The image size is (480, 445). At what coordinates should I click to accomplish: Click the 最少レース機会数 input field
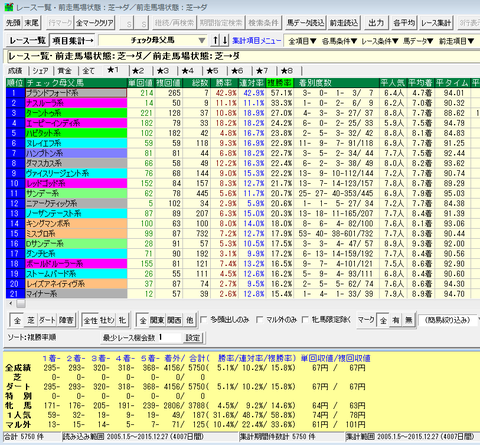pos(170,337)
